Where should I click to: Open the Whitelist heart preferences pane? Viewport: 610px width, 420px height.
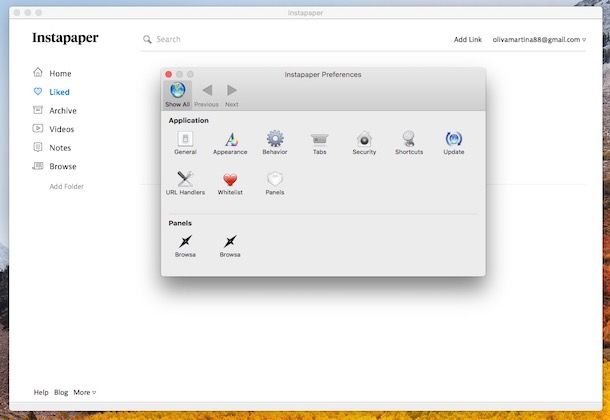[x=230, y=183]
